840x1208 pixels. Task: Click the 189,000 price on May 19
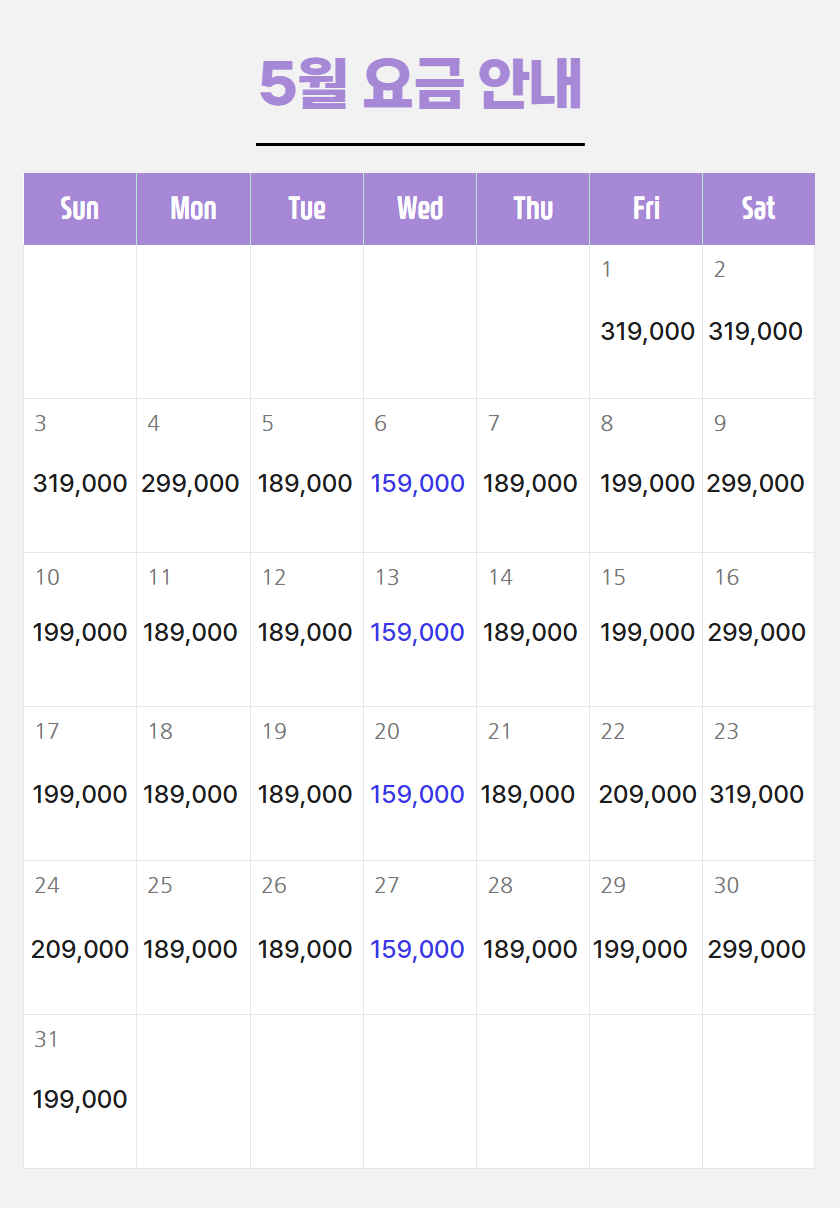(305, 794)
